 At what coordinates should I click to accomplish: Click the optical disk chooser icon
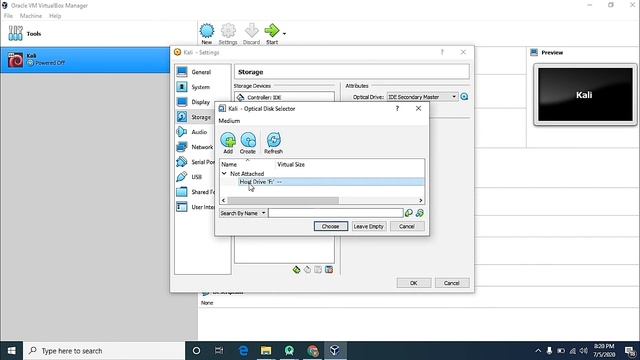pos(464,97)
